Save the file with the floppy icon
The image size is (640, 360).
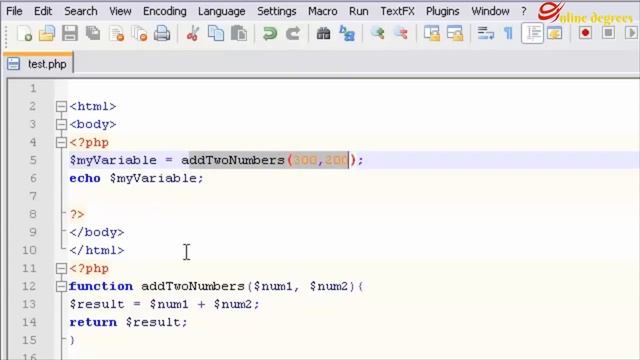pos(70,33)
